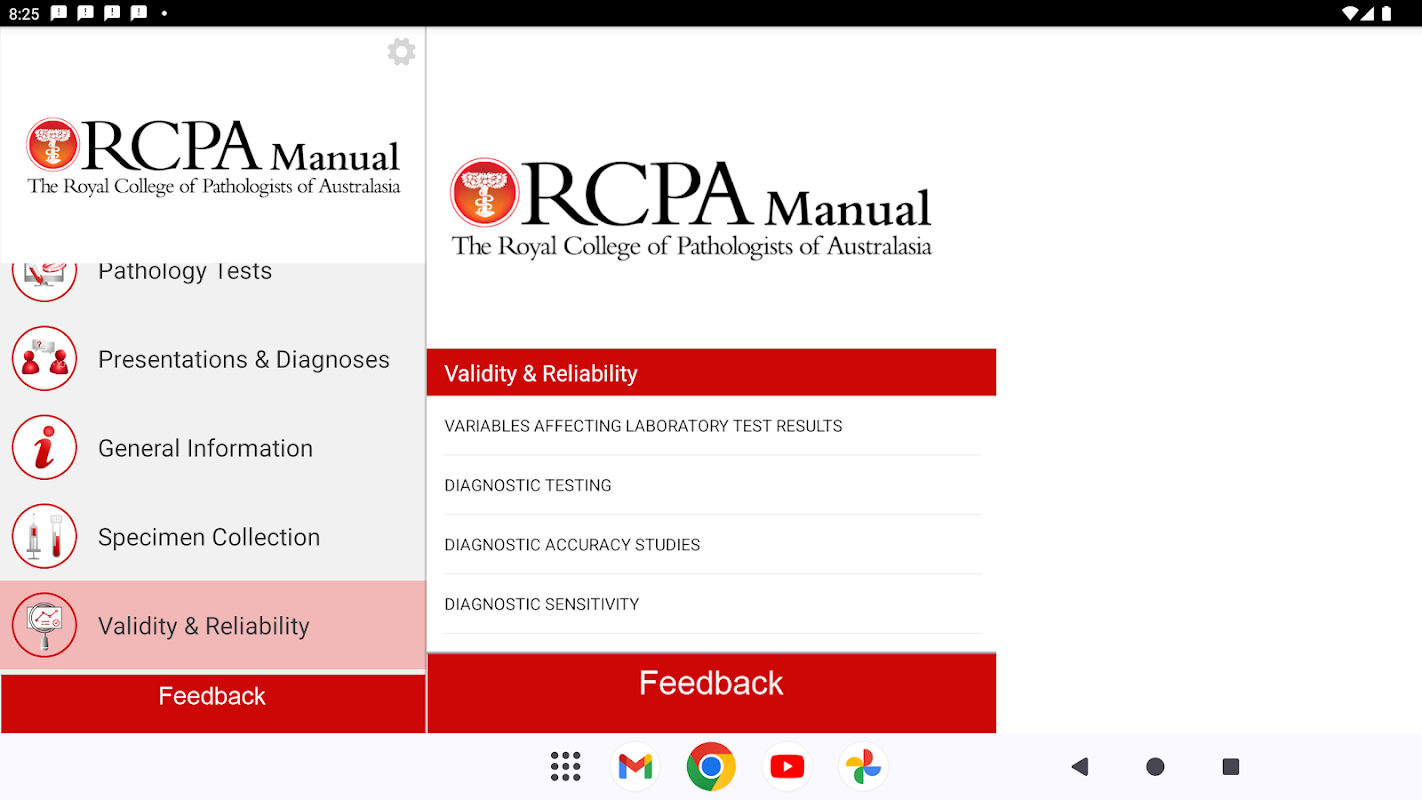This screenshot has height=800, width=1422.
Task: Select General Information menu item
Action: coord(213,448)
